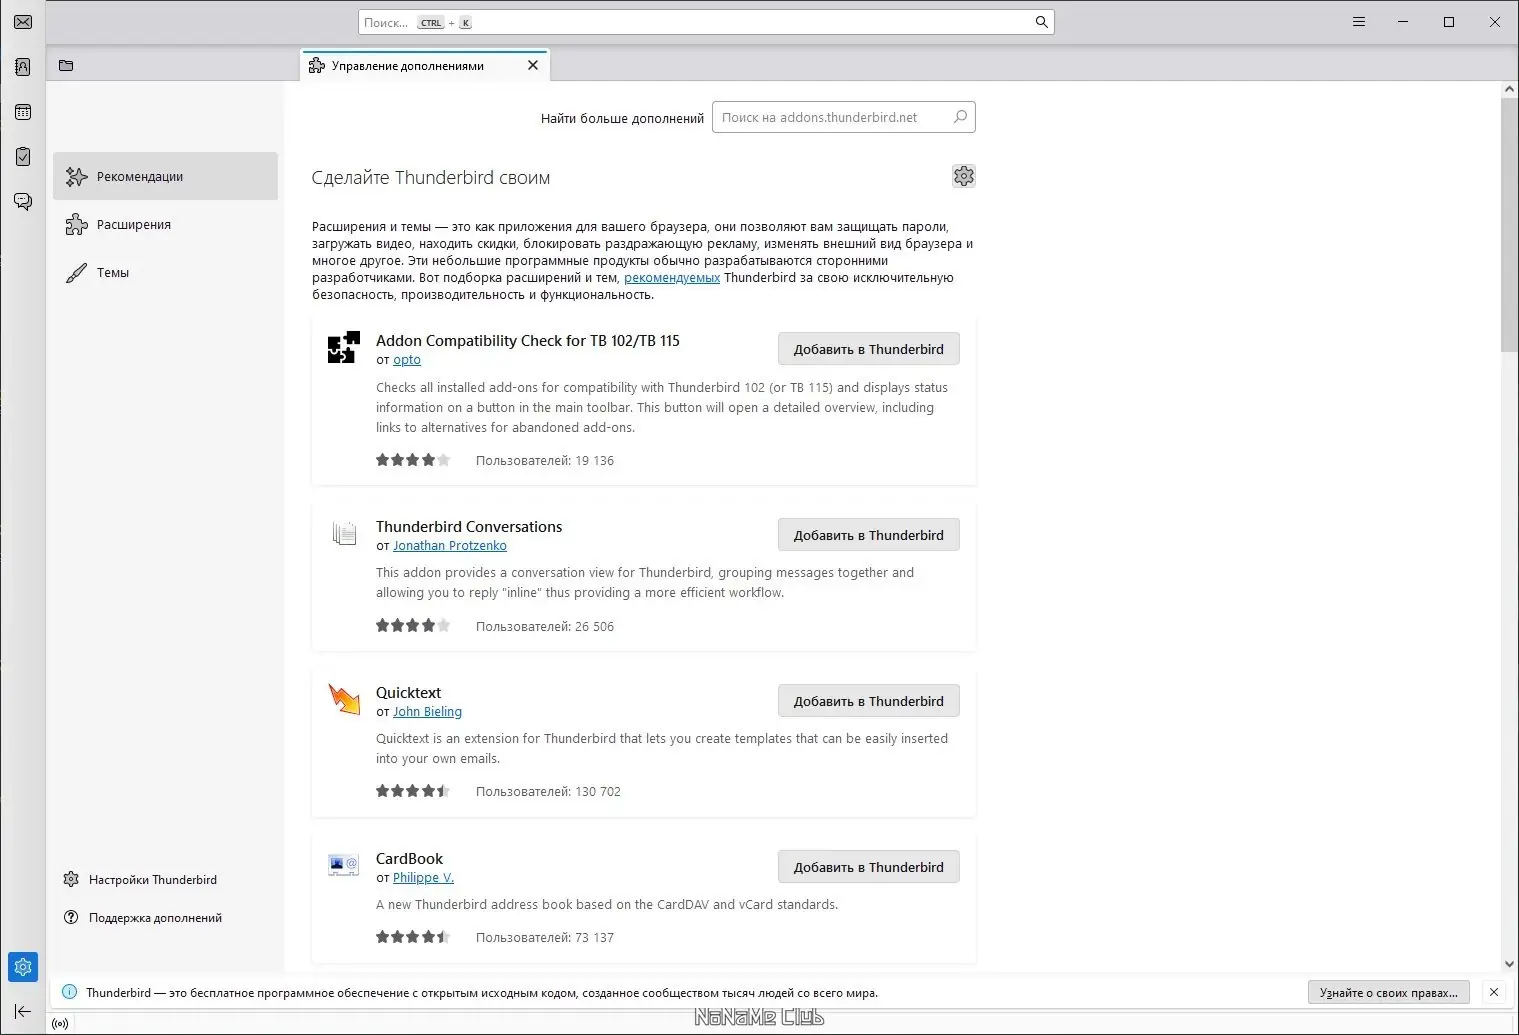
Task: Click the vertical scrollbar thumb
Action: (x=1509, y=225)
